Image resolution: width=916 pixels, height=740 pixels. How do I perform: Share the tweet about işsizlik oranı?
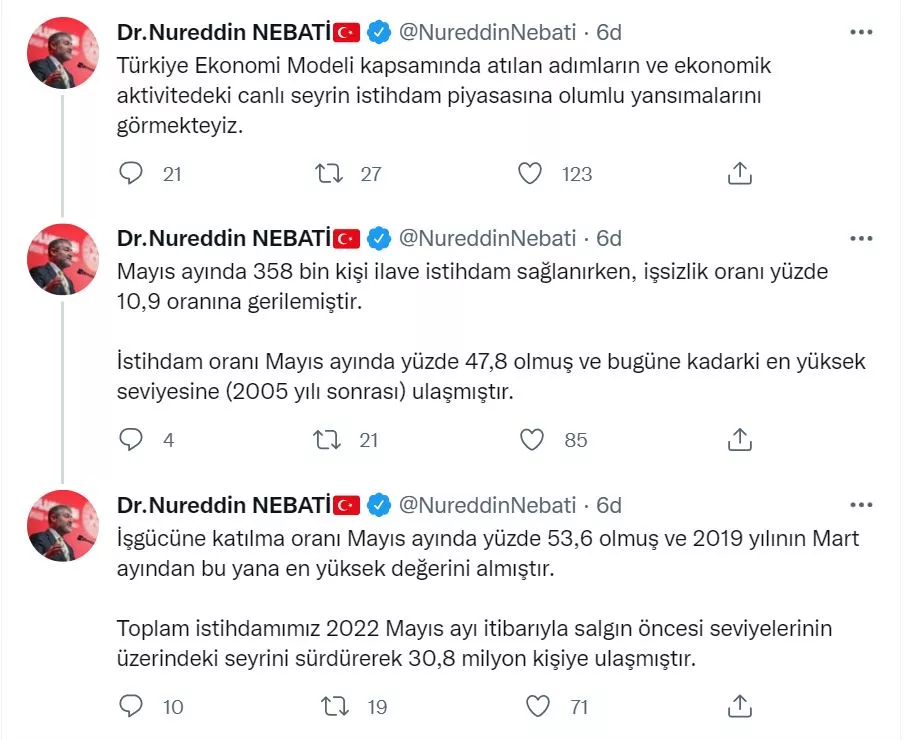click(x=739, y=439)
